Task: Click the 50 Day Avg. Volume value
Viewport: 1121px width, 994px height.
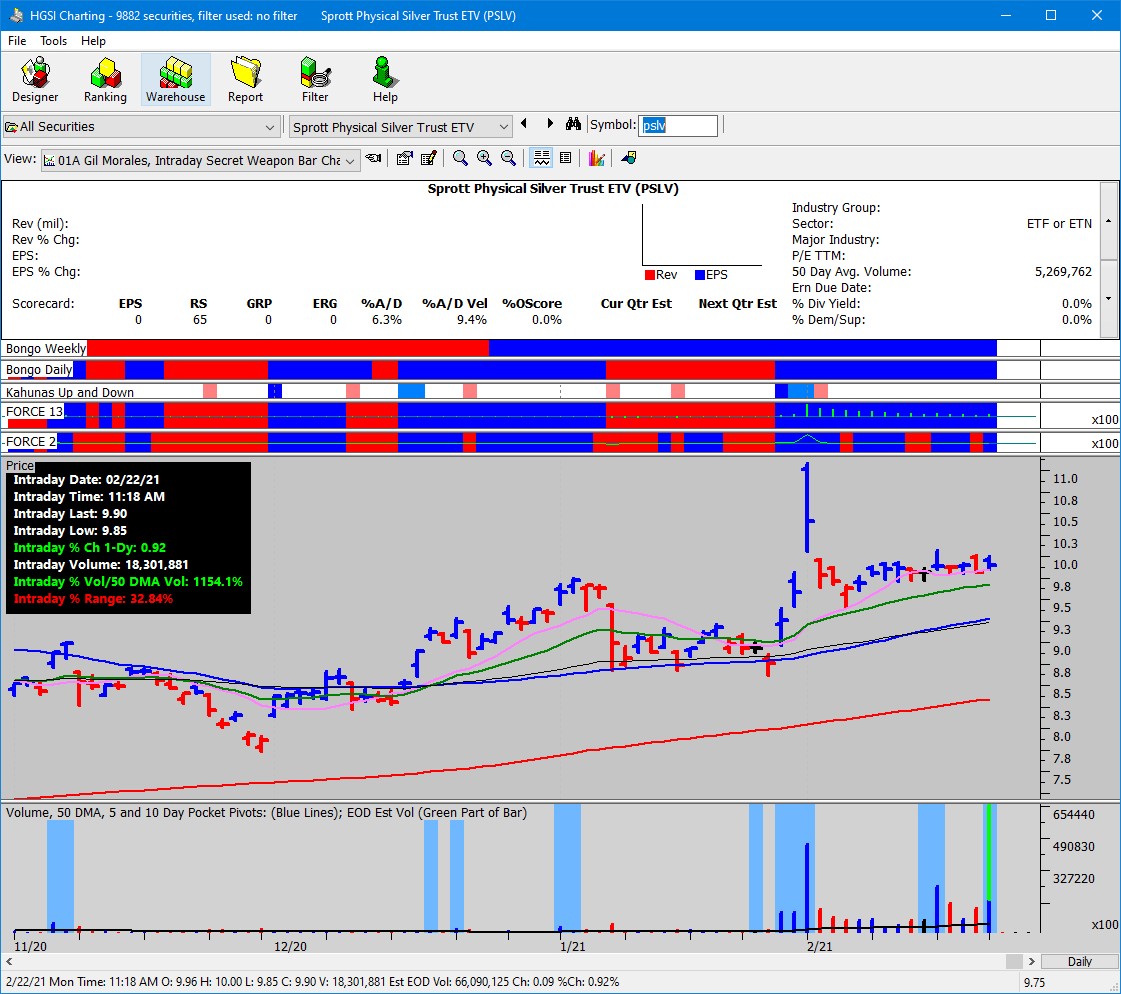Action: [1063, 272]
